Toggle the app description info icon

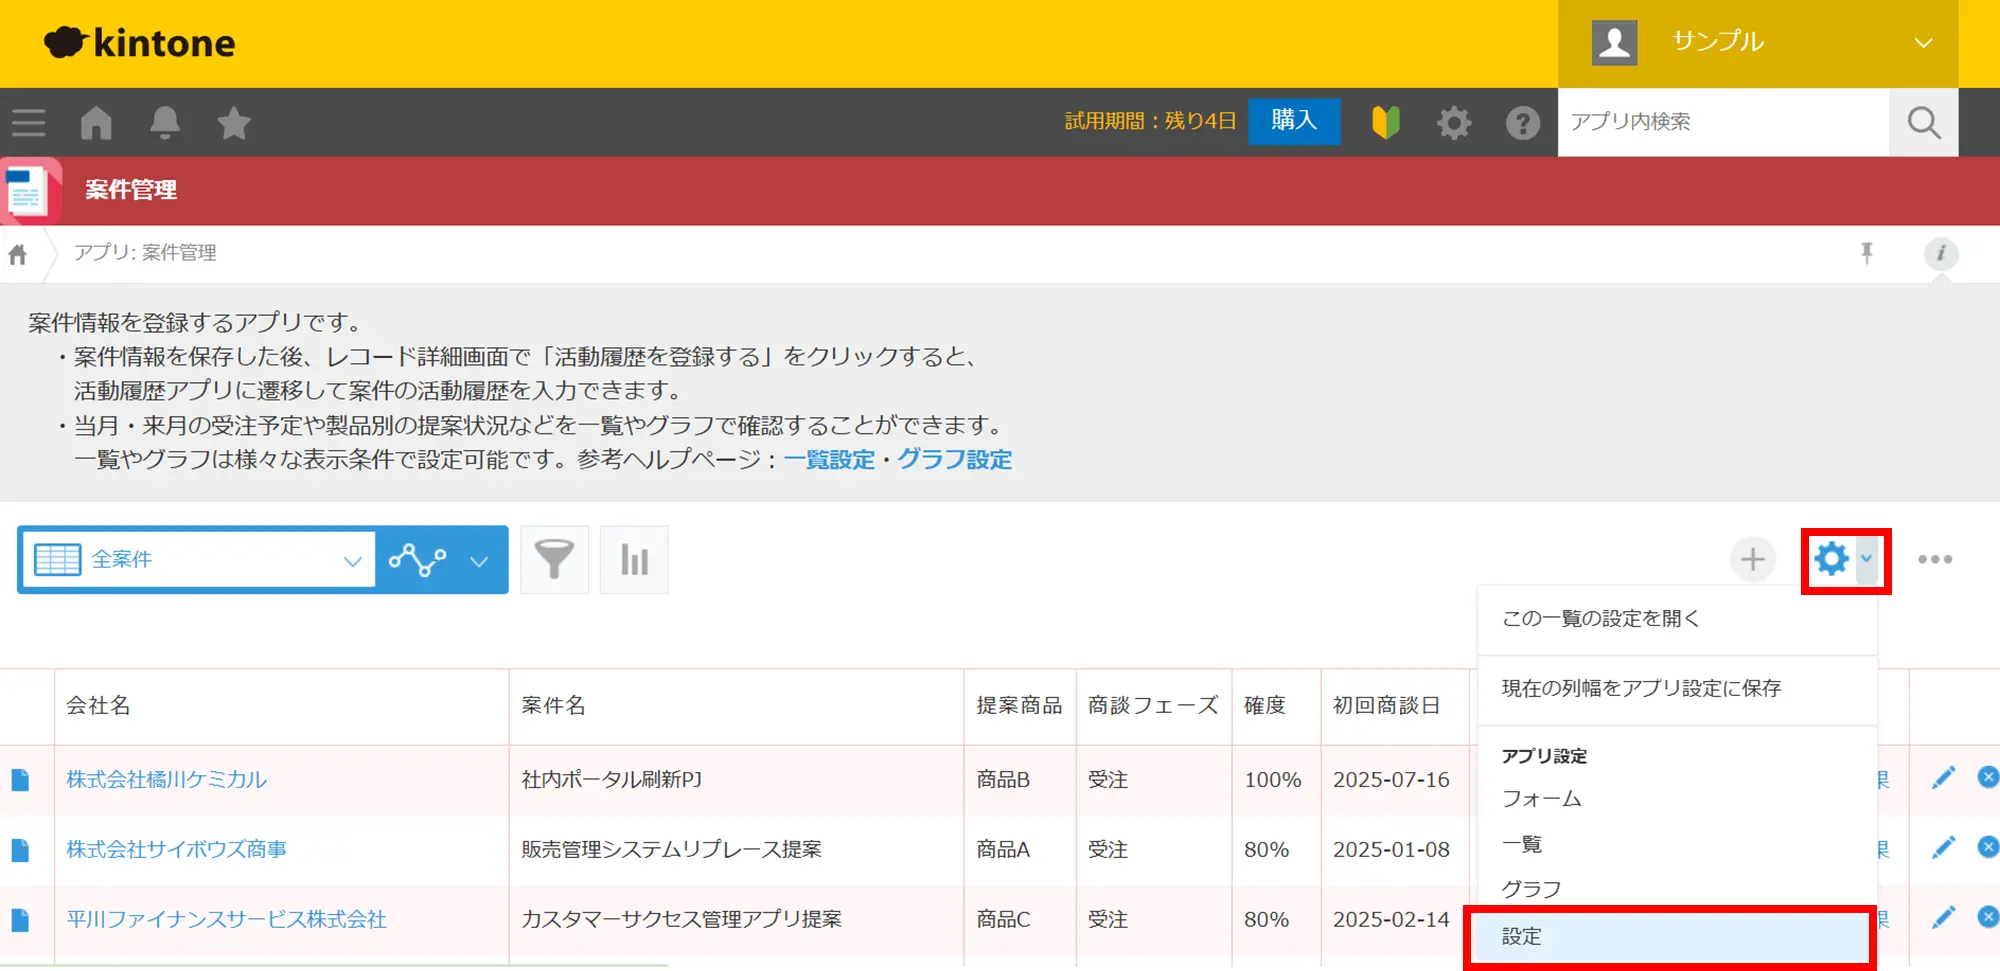click(1940, 253)
